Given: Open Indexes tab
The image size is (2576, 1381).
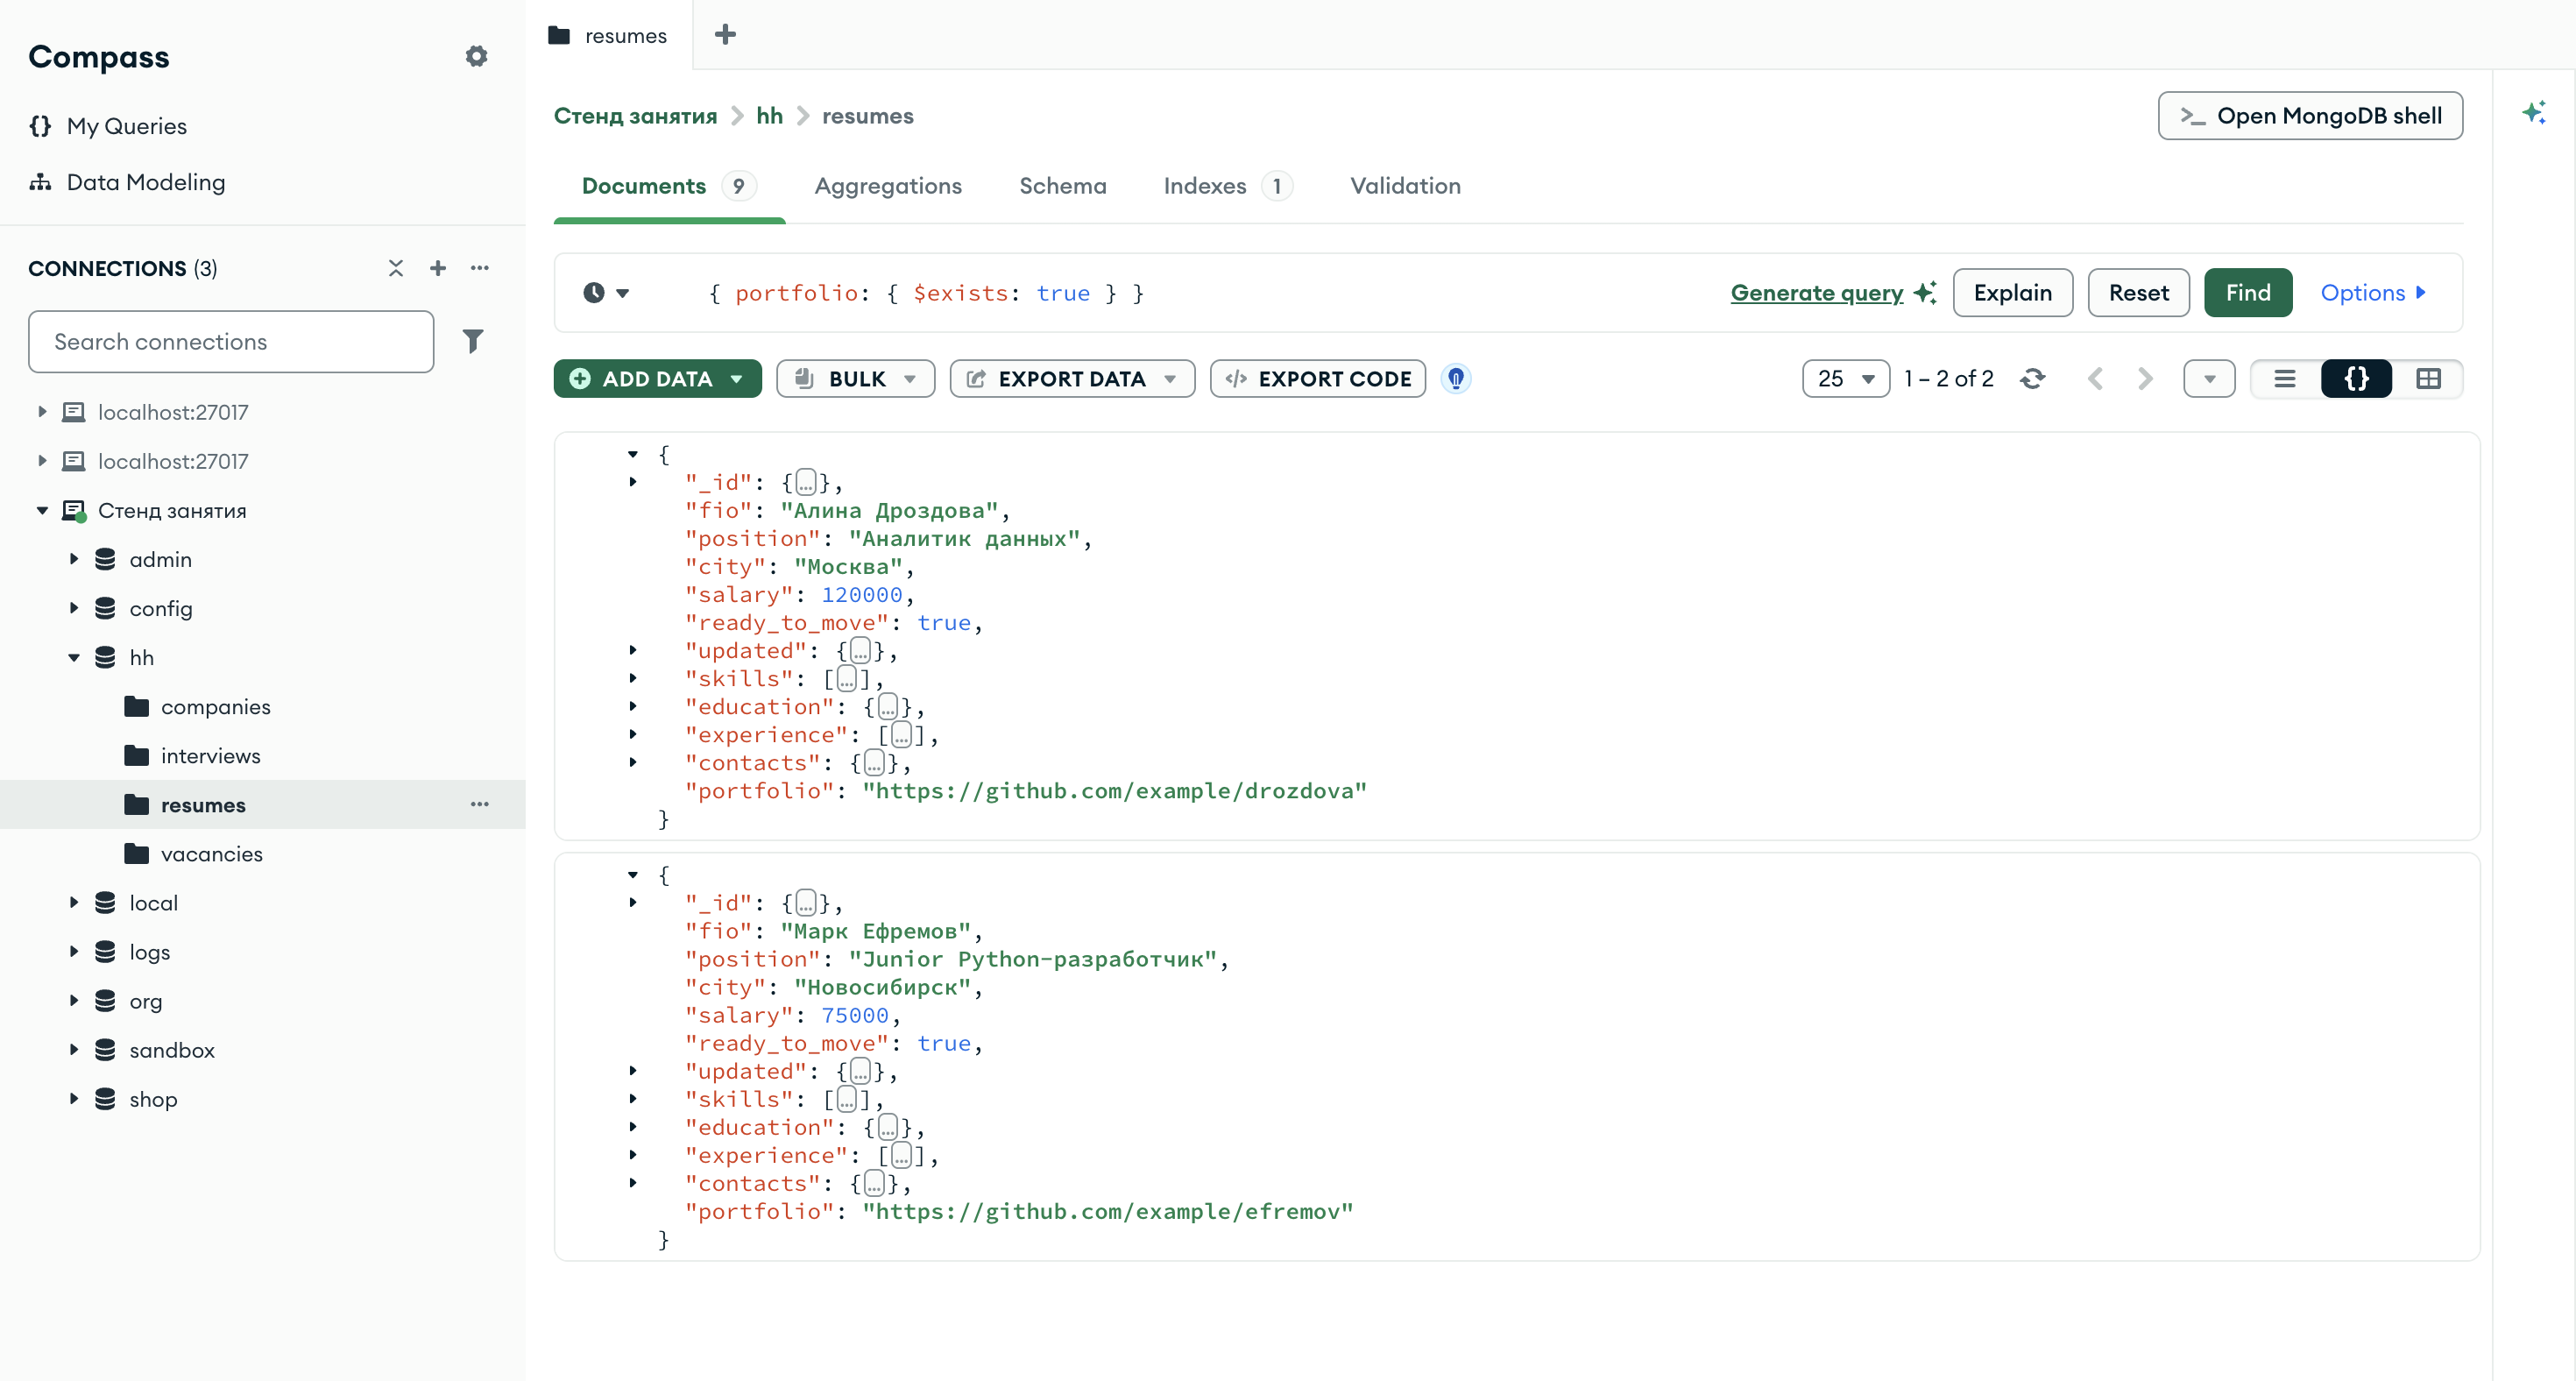Looking at the screenshot, I should [x=1228, y=186].
